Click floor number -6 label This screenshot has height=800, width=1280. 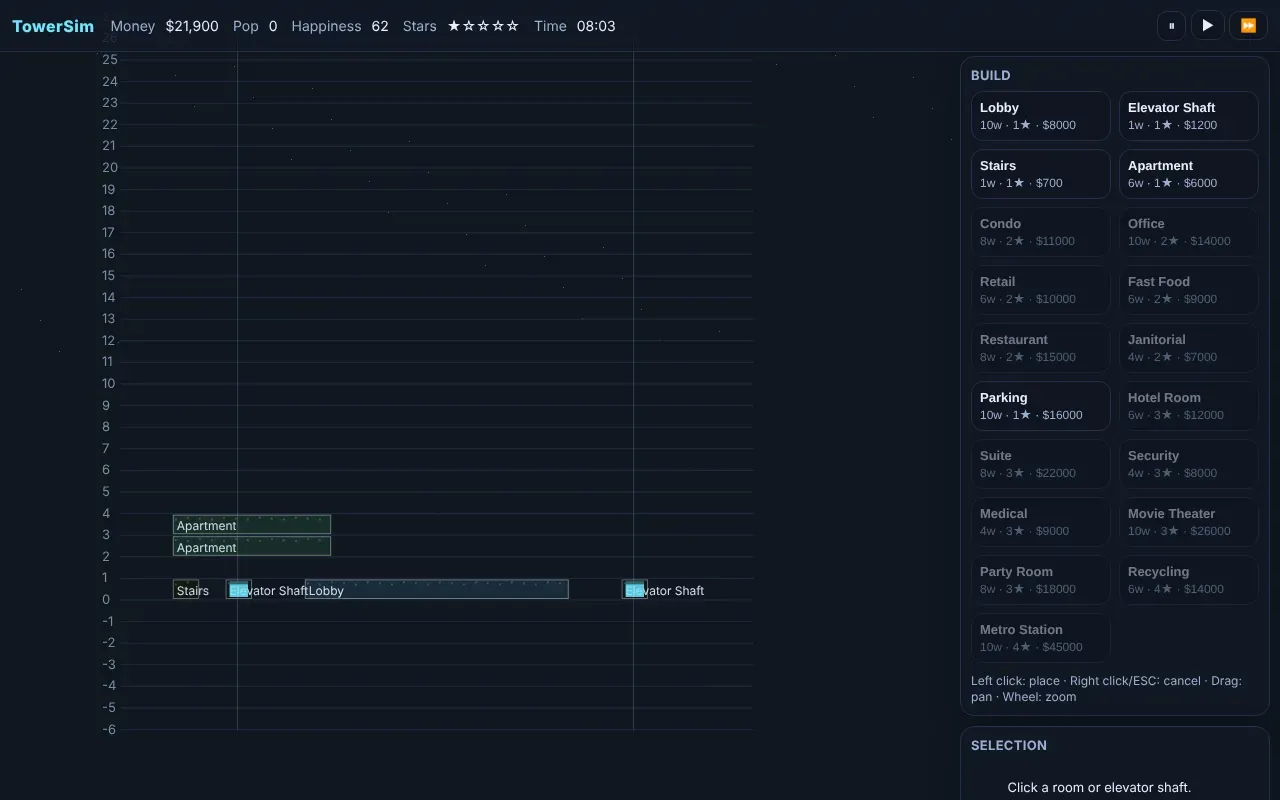click(x=109, y=729)
